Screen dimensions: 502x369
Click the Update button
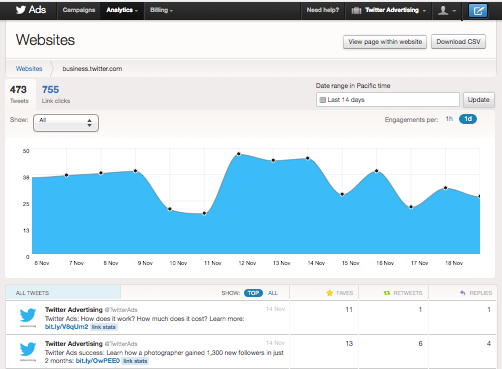479,100
